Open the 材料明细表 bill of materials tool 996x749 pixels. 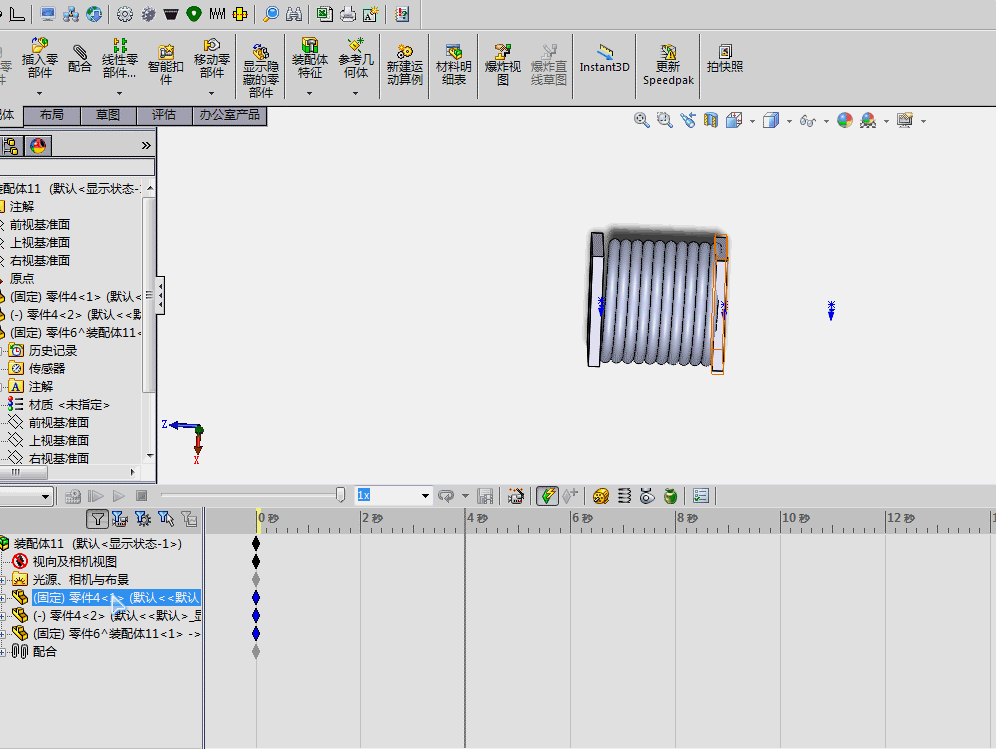coord(454,65)
